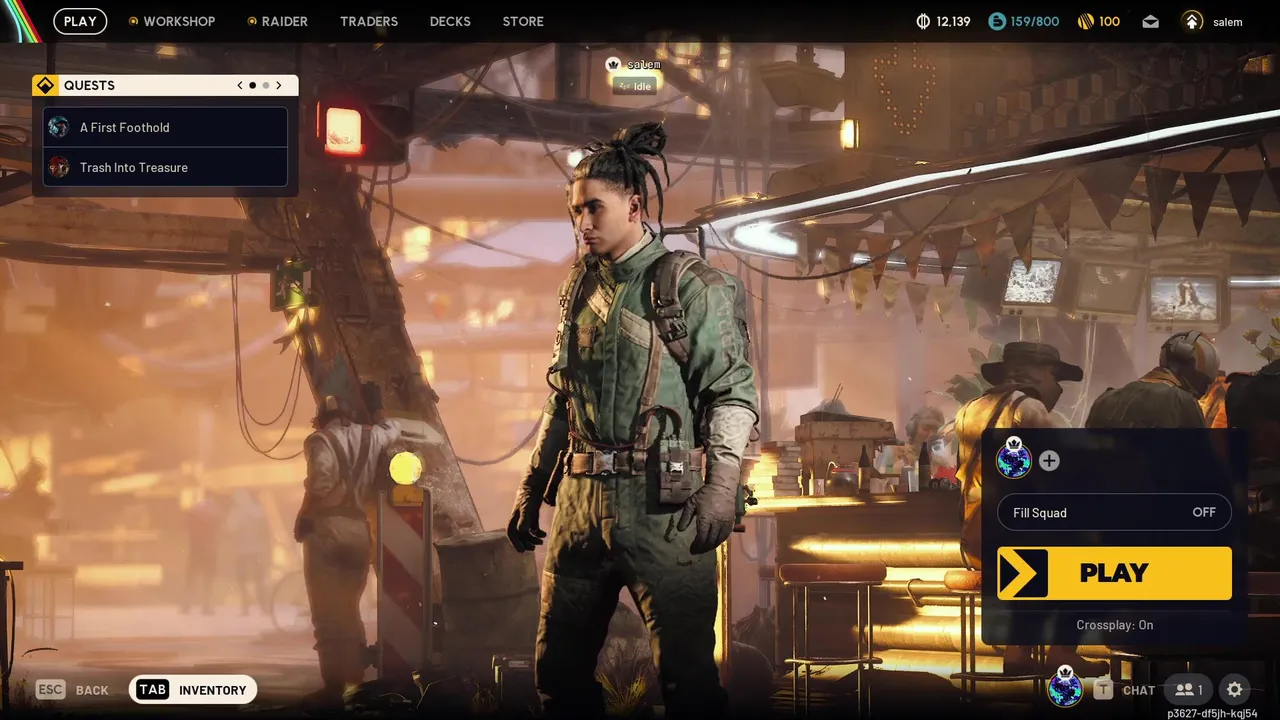The height and width of the screenshot is (720, 1280).
Task: Click the salem username in top bar
Action: 1228,22
